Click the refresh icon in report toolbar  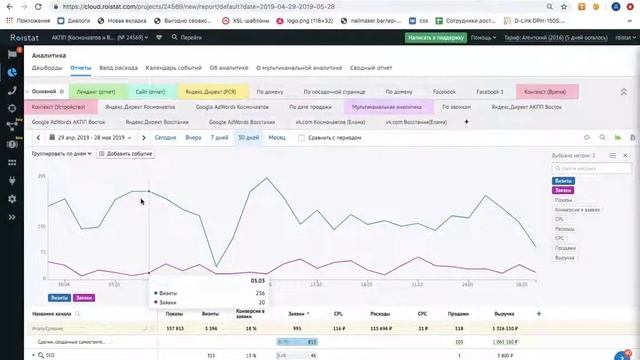[x=587, y=138]
